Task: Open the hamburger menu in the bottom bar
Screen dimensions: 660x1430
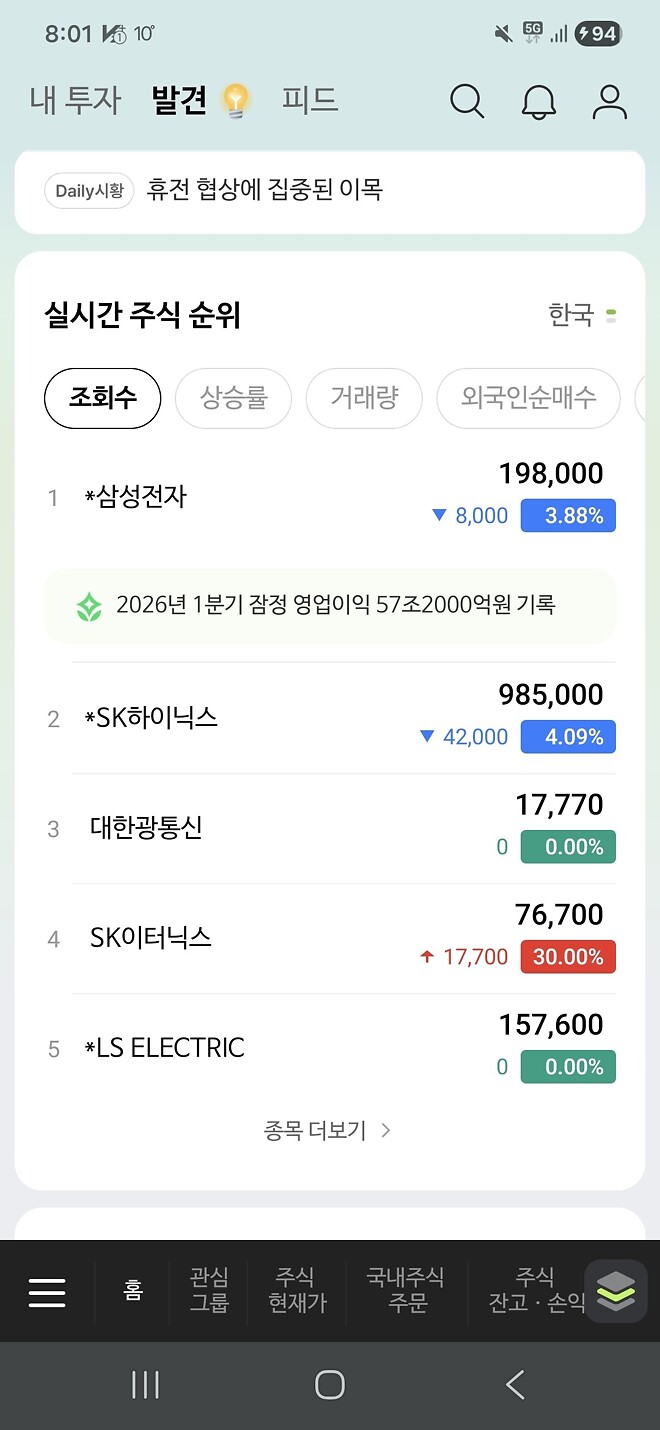Action: [x=47, y=1291]
